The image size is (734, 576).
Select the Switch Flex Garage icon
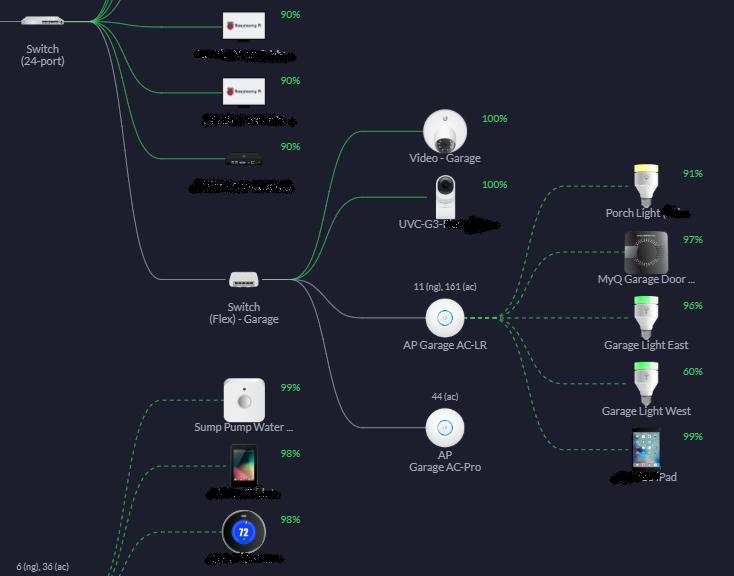click(x=244, y=280)
